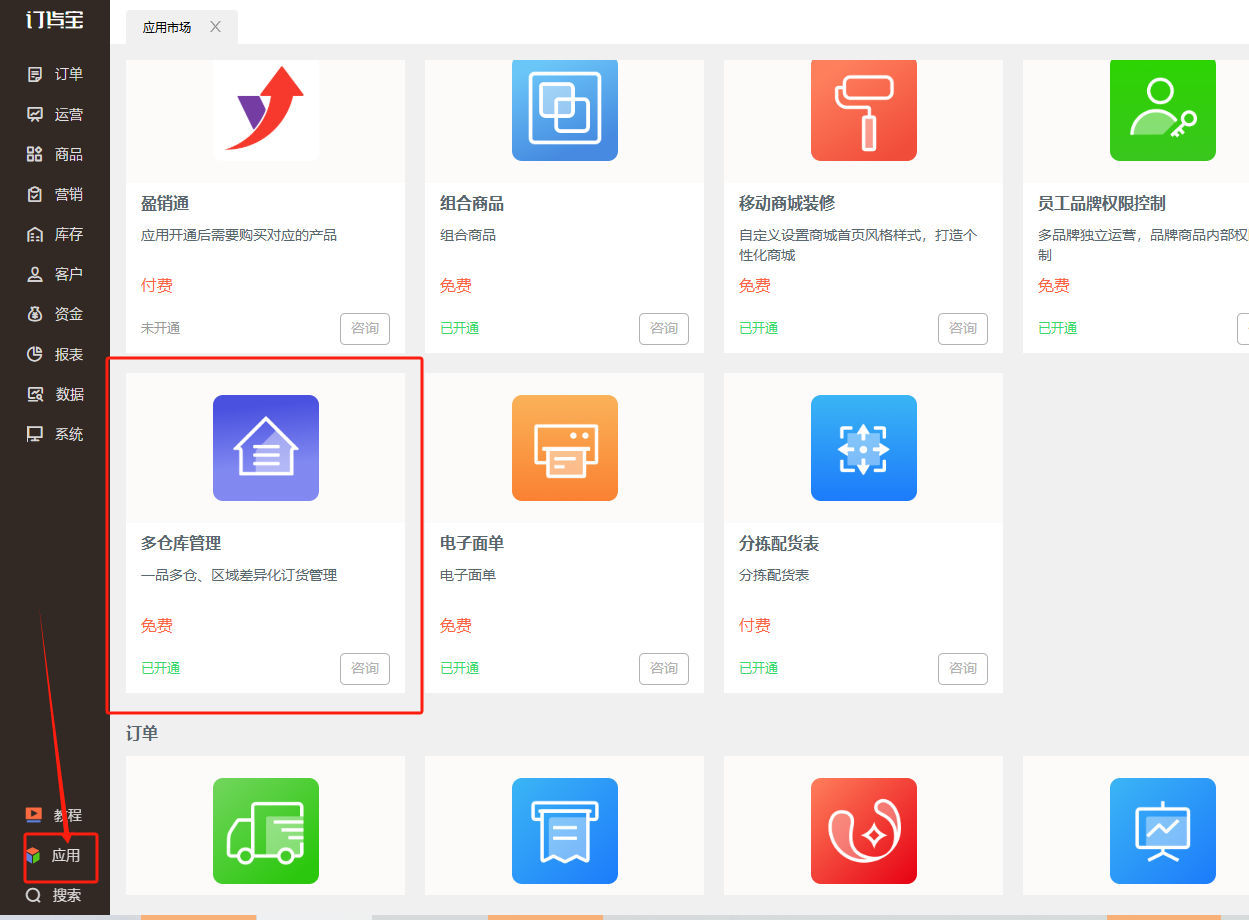Image resolution: width=1249 pixels, height=920 pixels.
Task: Open the 报表 sidebar label
Action: click(x=69, y=354)
